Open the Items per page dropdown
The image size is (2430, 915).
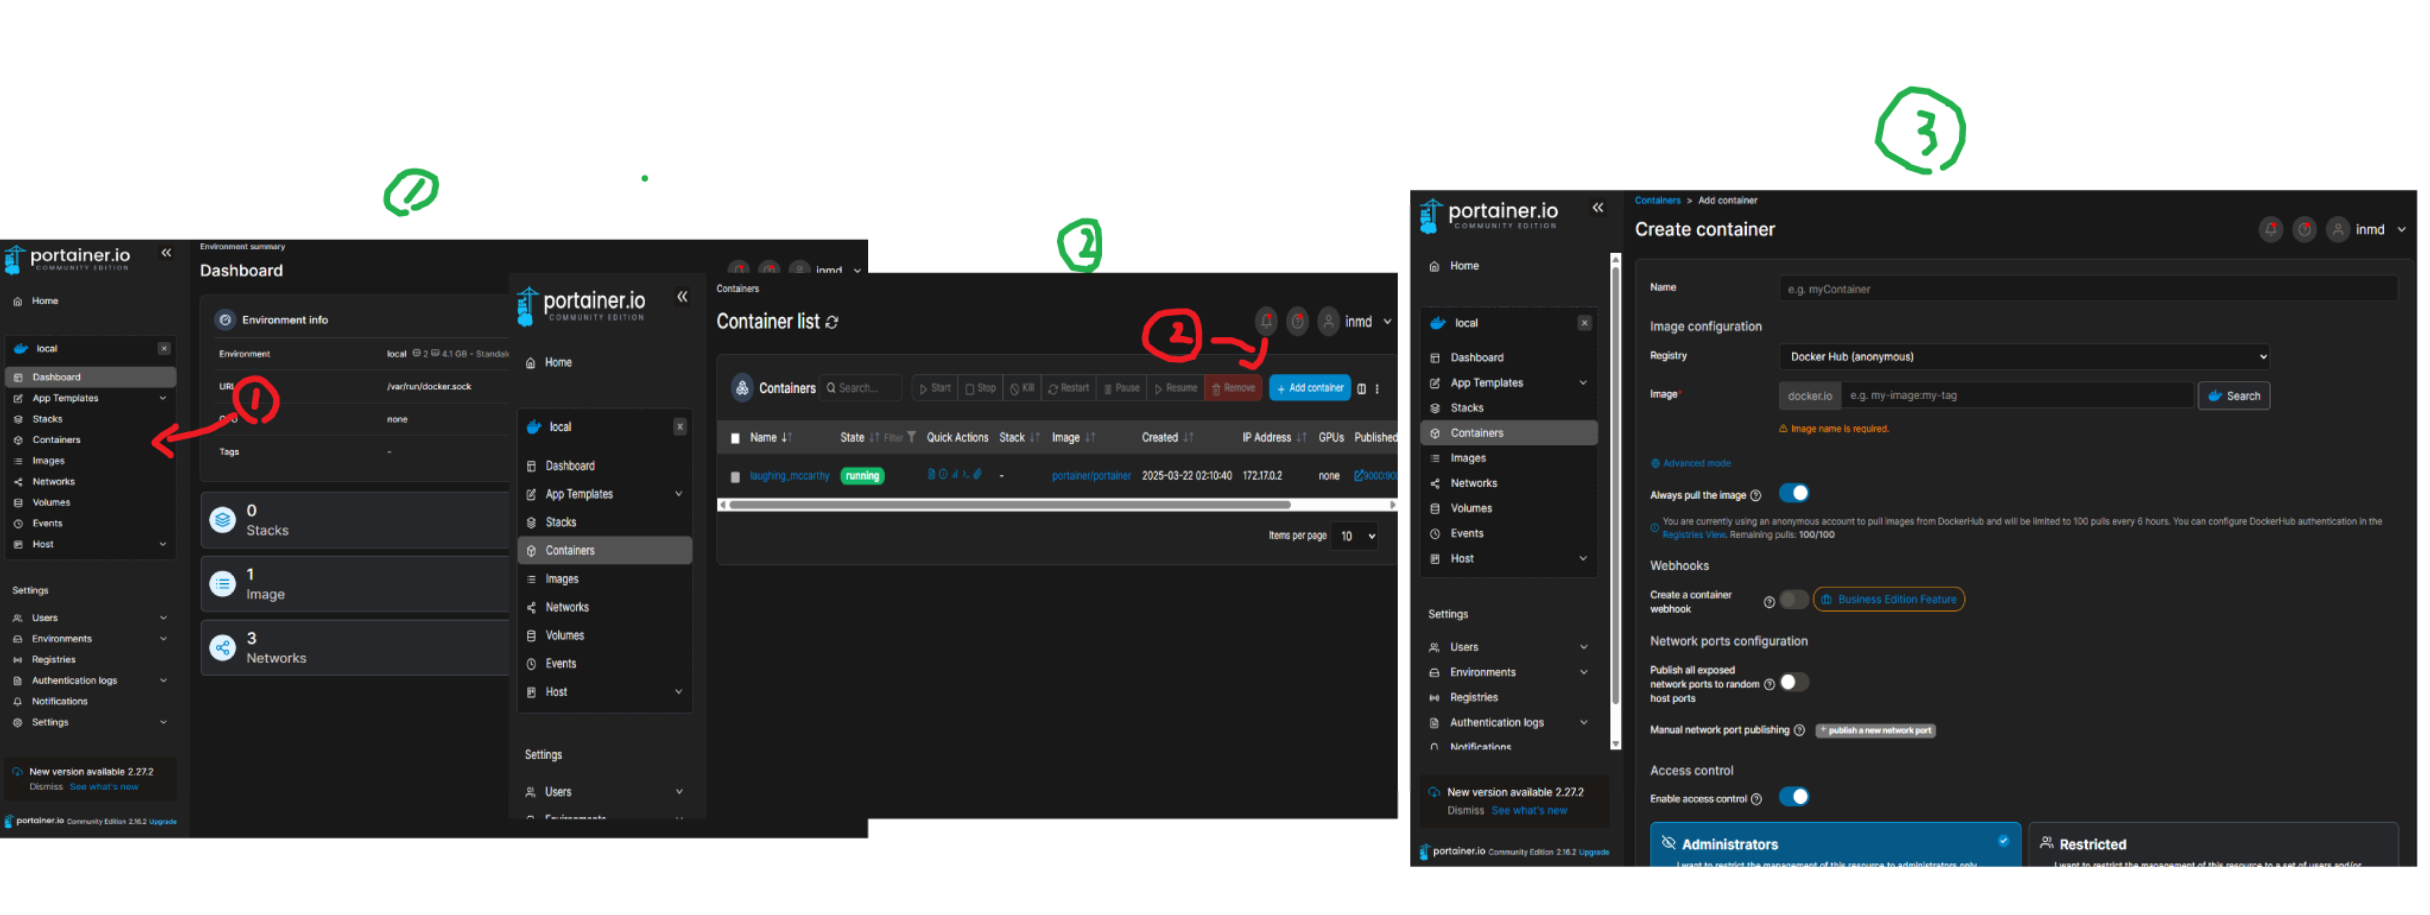[x=1358, y=537]
